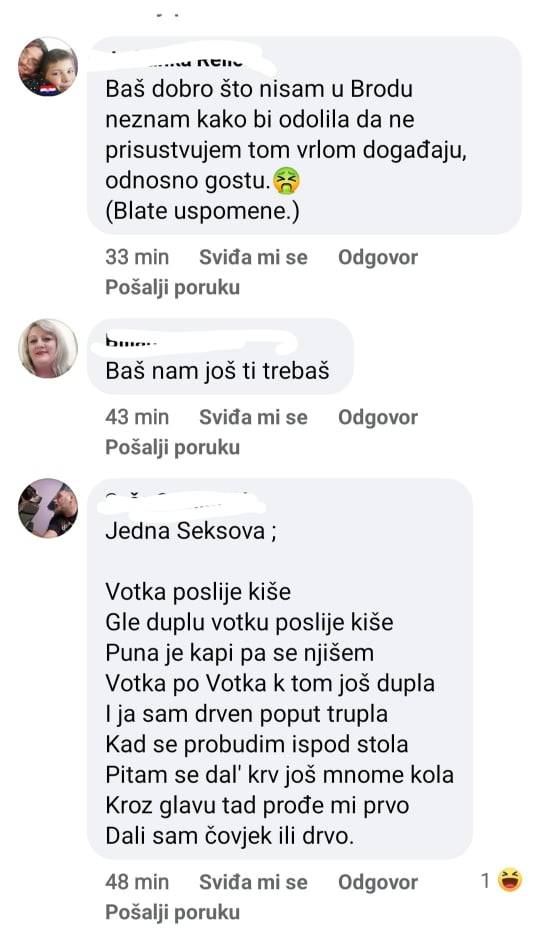Reply to the 43 min comment
This screenshot has width=540, height=939.
pyautogui.click(x=378, y=417)
